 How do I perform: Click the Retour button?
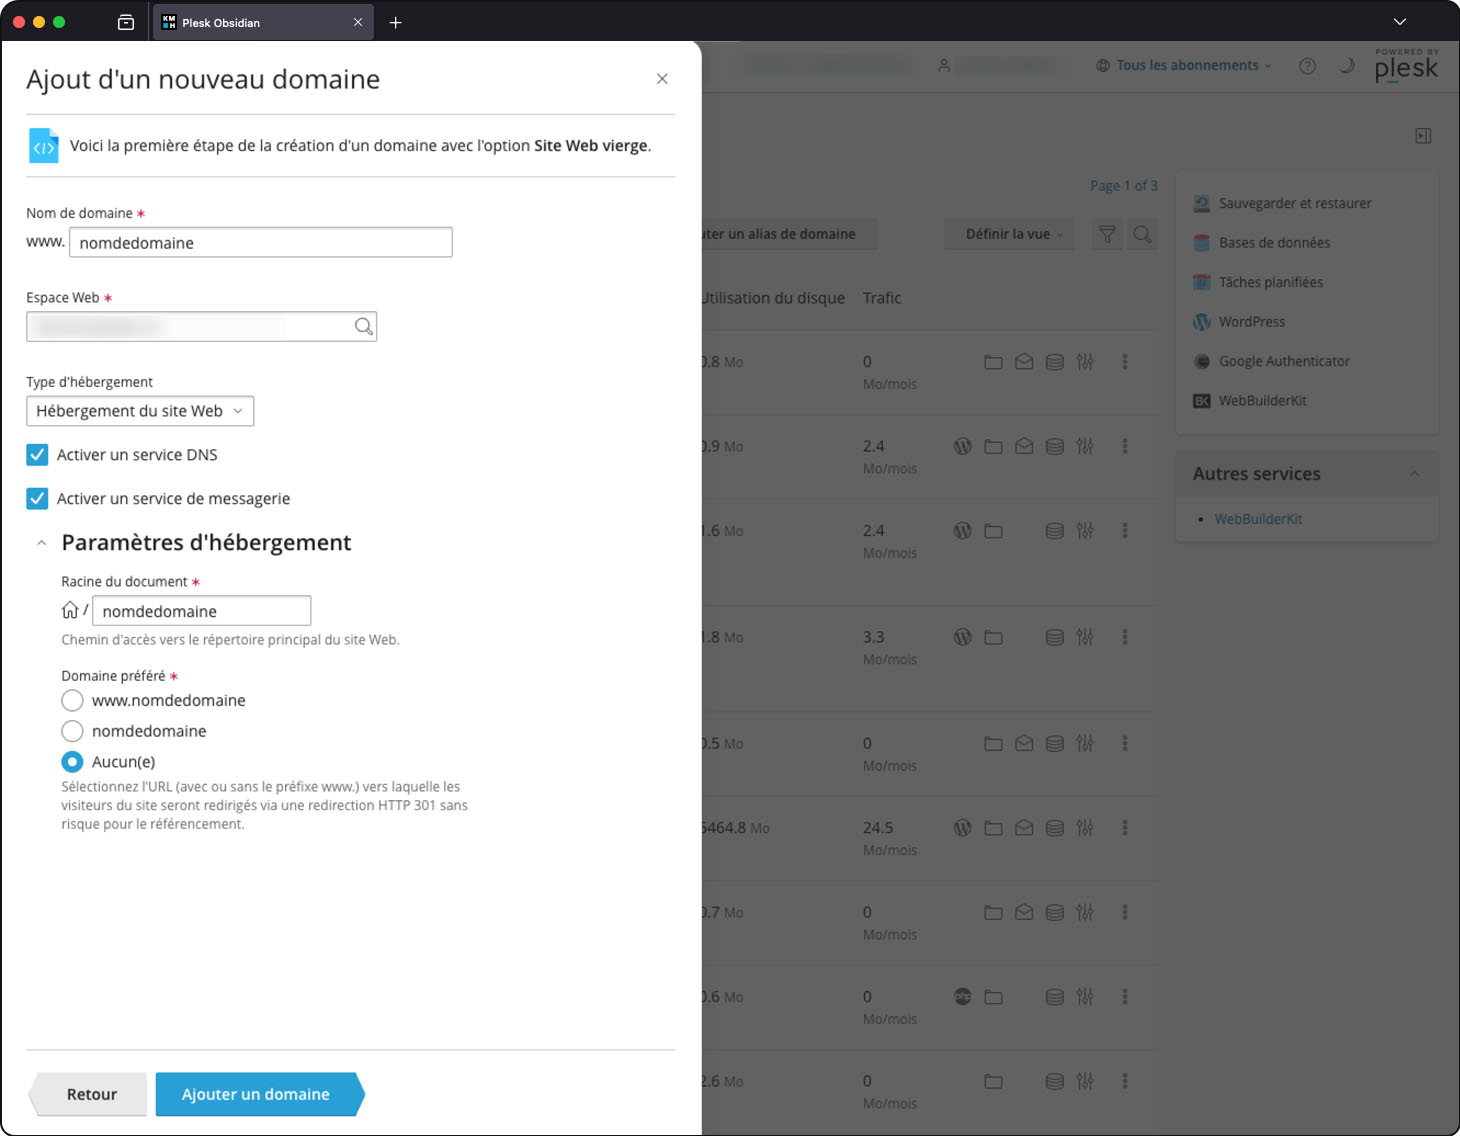pos(90,1094)
